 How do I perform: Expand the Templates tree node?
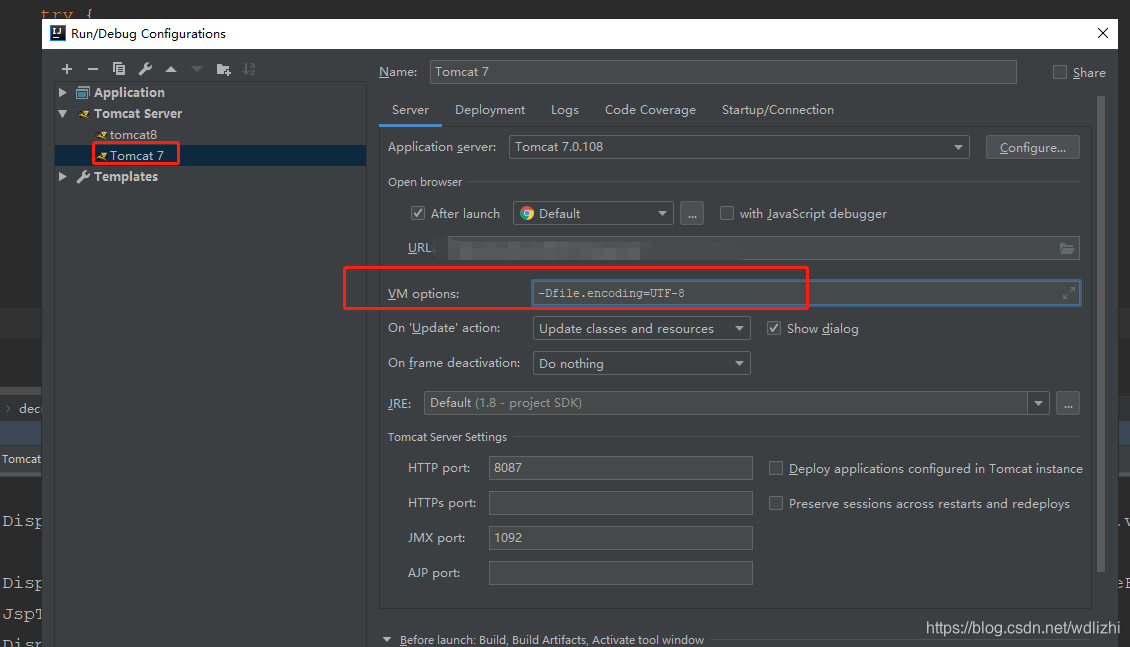[63, 177]
